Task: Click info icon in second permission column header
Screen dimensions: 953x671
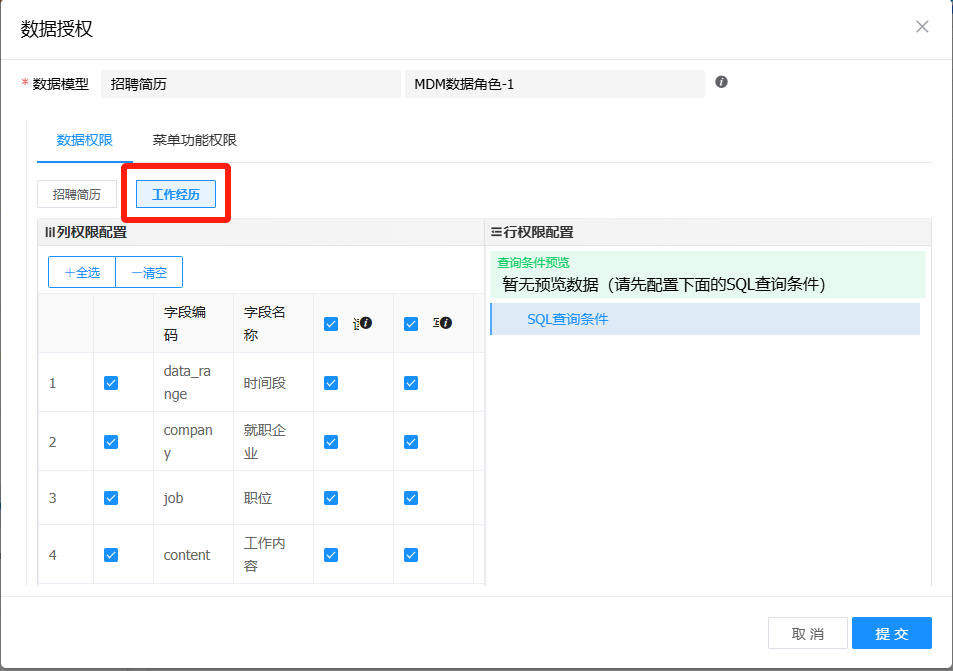Action: coord(446,323)
